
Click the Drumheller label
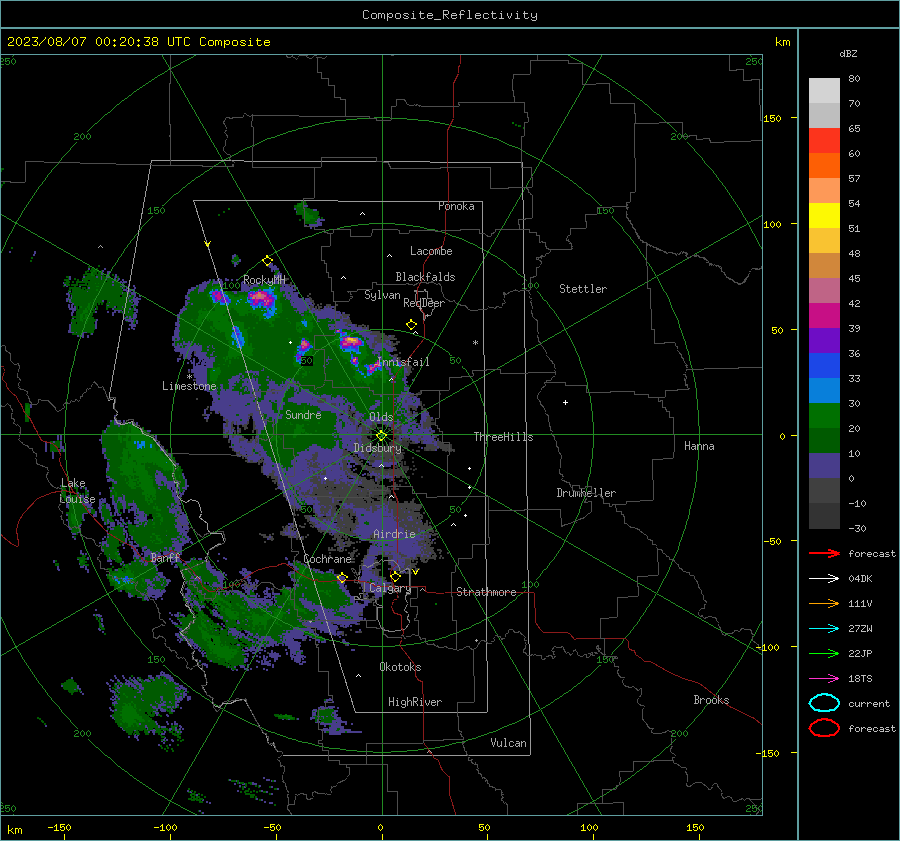click(586, 493)
